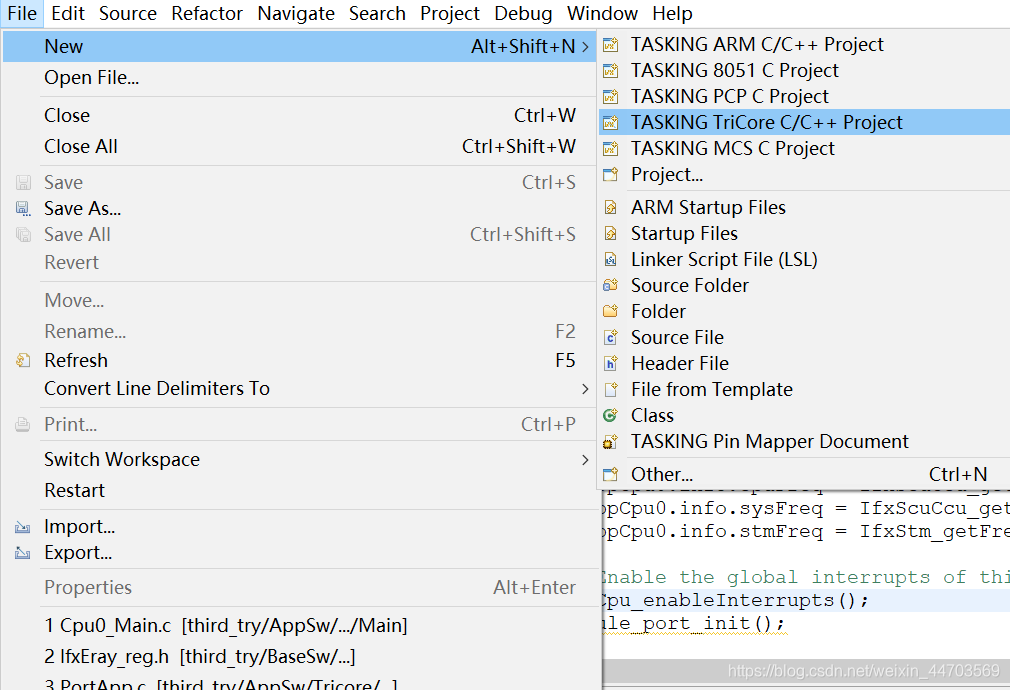Select Close All in File menu
Image resolution: width=1010 pixels, height=690 pixels.
(x=300, y=146)
